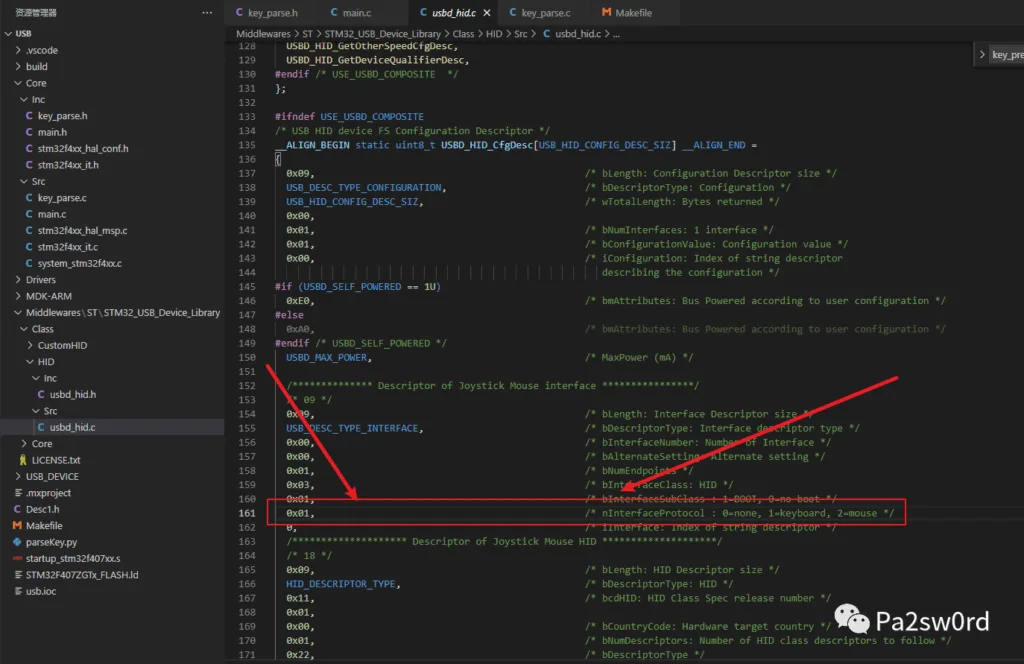Click usbd_hid.c breadcrumb segment
The height and width of the screenshot is (664, 1024).
[577, 33]
